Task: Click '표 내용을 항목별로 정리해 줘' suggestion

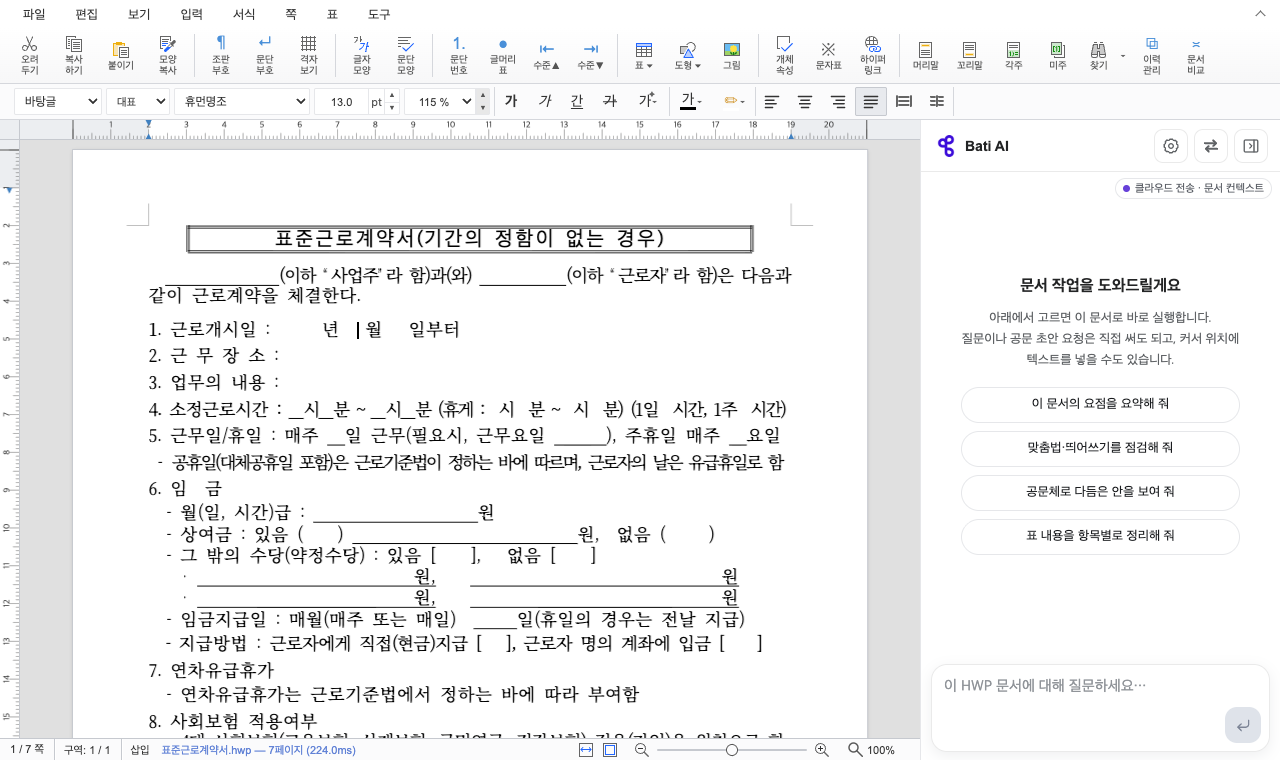Action: (1100, 536)
